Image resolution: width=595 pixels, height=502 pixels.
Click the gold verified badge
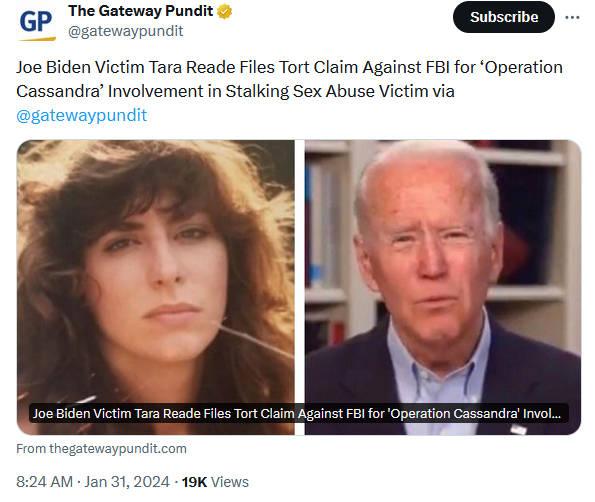[225, 11]
